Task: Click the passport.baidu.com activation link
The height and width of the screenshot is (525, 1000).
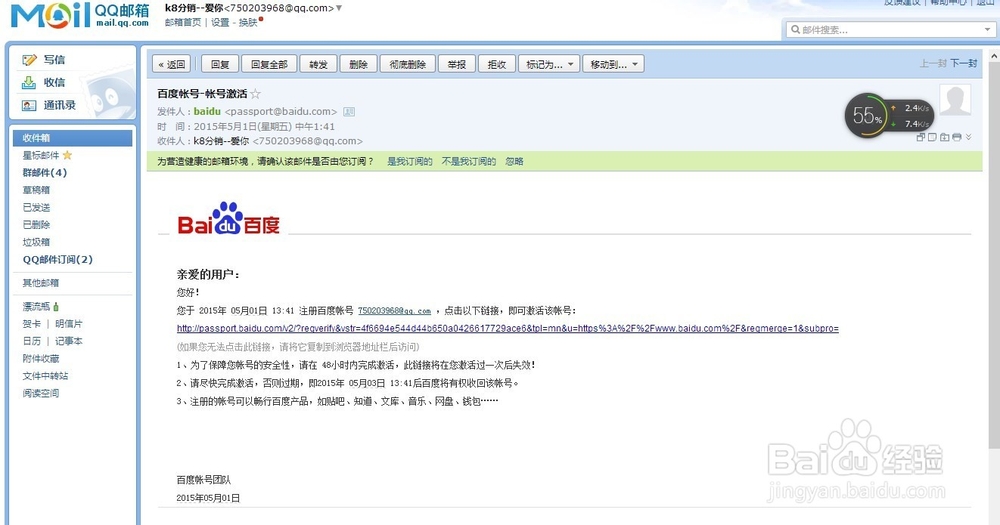Action: (x=508, y=329)
